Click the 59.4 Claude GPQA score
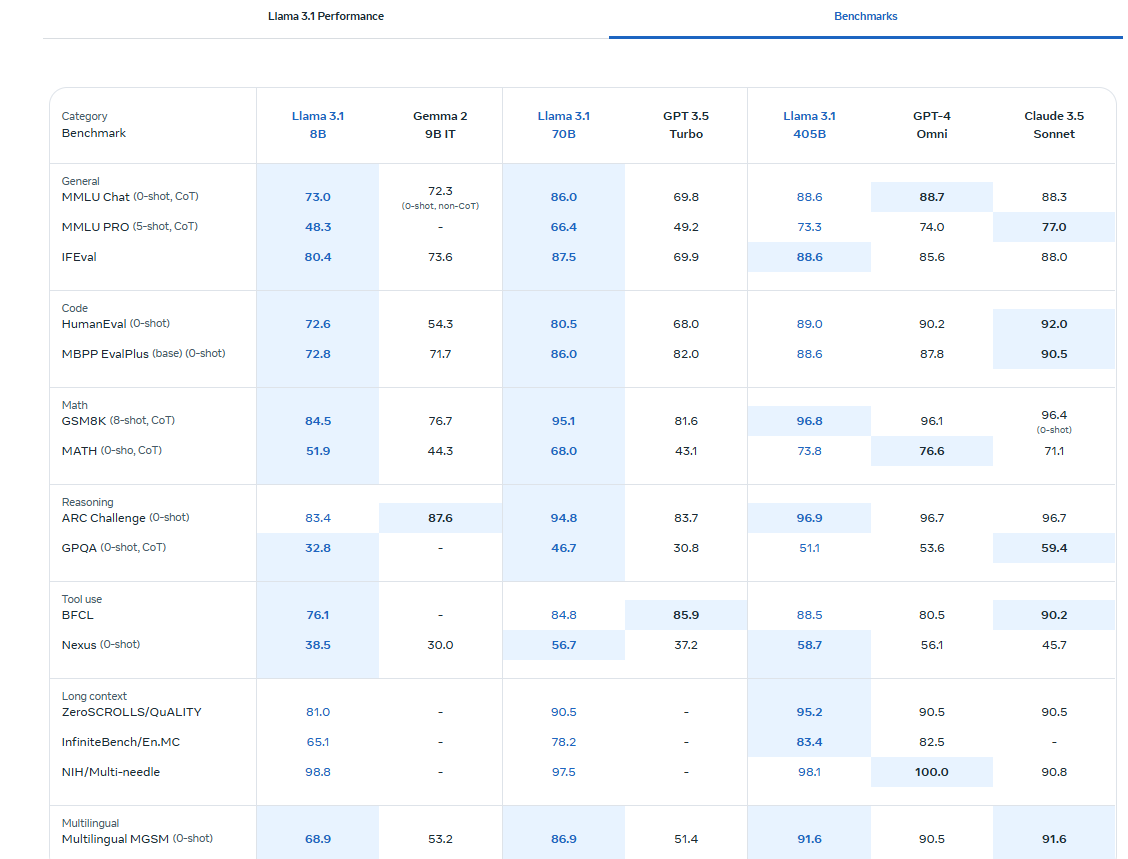This screenshot has width=1128, height=859. tap(1054, 548)
